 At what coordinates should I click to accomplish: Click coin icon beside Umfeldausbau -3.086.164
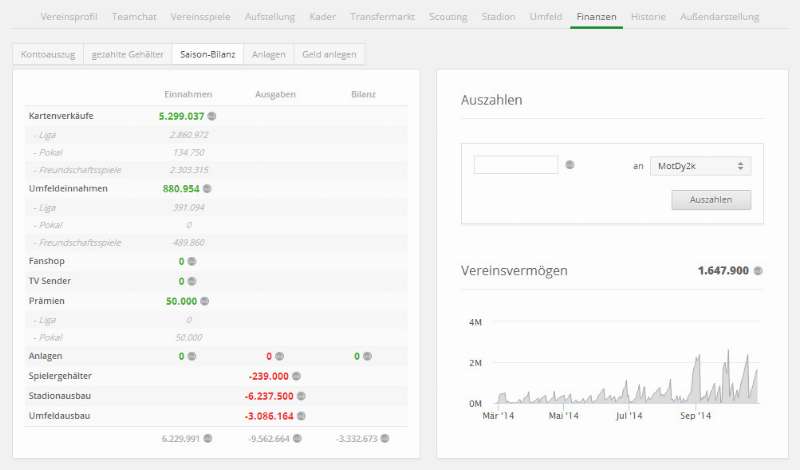click(x=300, y=415)
